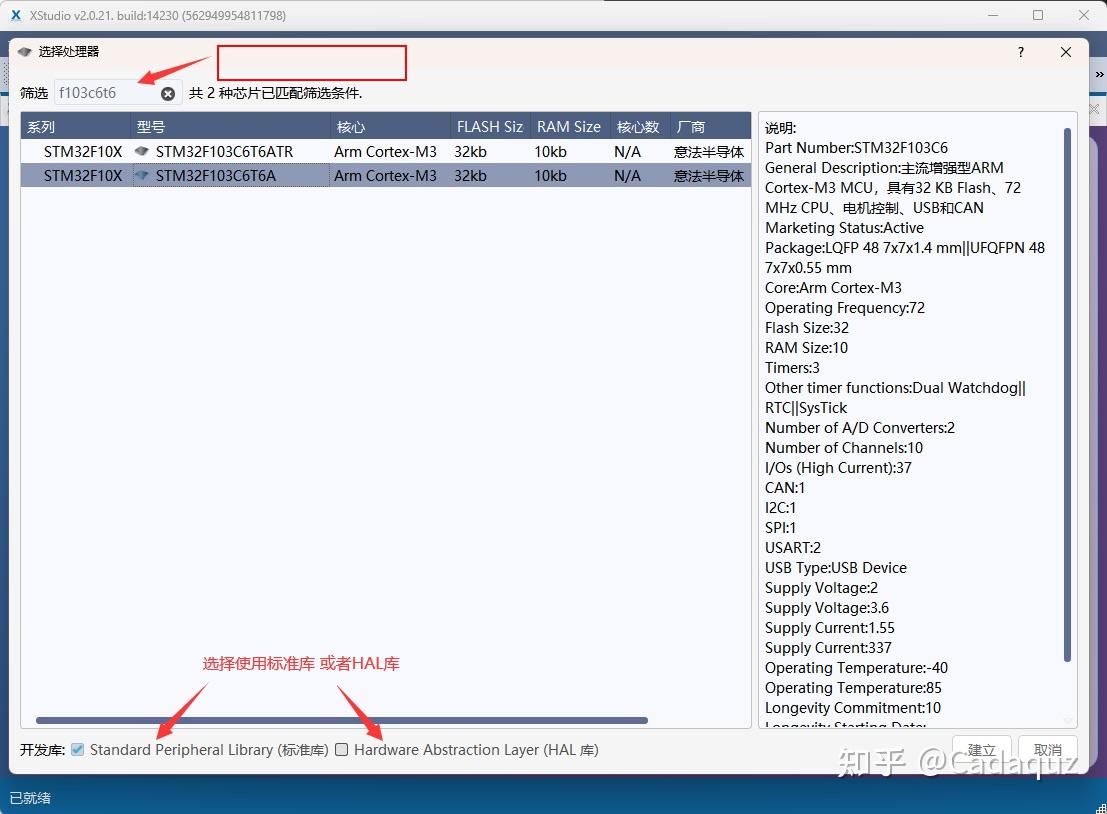Viewport: 1107px width, 814px height.
Task: Click the Marketing Status:Active line
Action: tap(844, 228)
